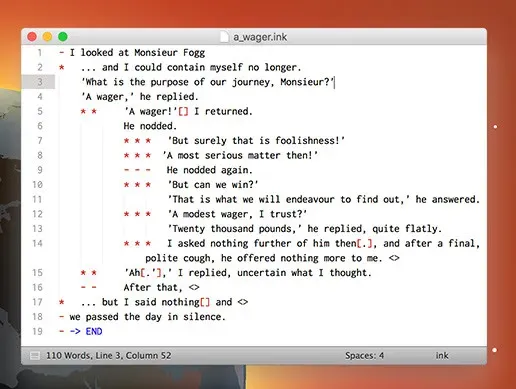This screenshot has width=516, height=389.
Task: Click 'He nodded.' on line 6
Action: pos(150,126)
